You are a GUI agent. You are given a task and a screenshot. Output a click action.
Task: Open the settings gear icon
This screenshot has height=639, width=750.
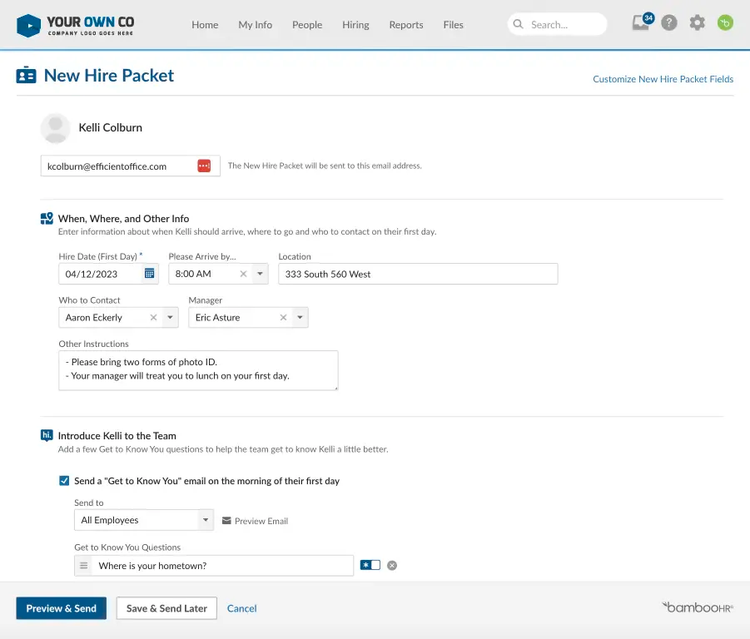click(697, 22)
